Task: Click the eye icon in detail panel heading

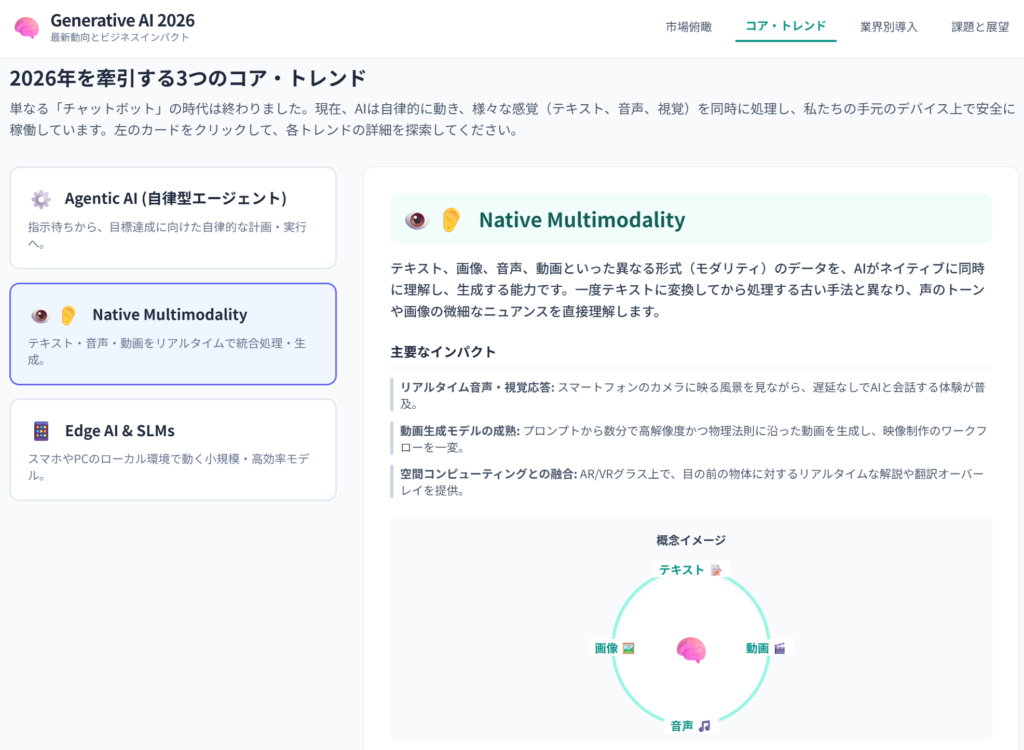Action: [x=417, y=220]
